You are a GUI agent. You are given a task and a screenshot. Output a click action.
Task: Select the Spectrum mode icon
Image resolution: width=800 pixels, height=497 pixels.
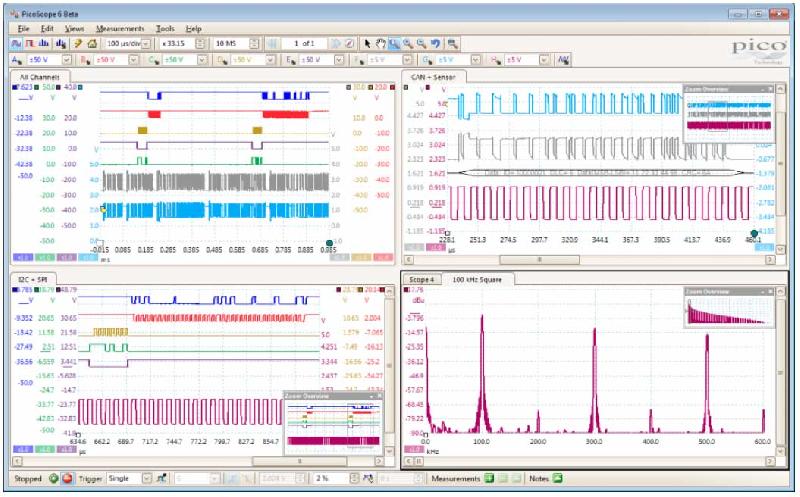coord(45,44)
